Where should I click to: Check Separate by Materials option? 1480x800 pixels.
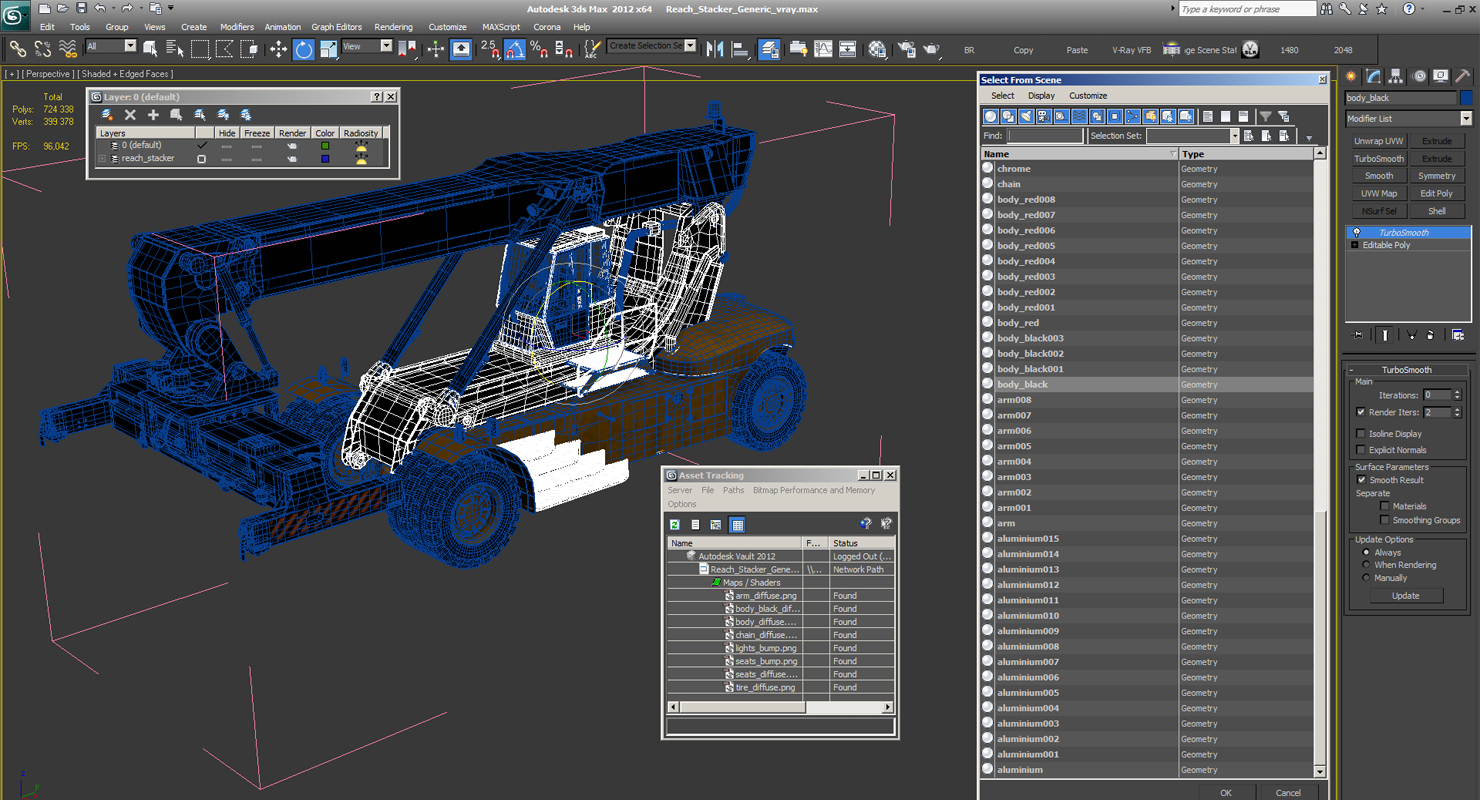click(1385, 506)
